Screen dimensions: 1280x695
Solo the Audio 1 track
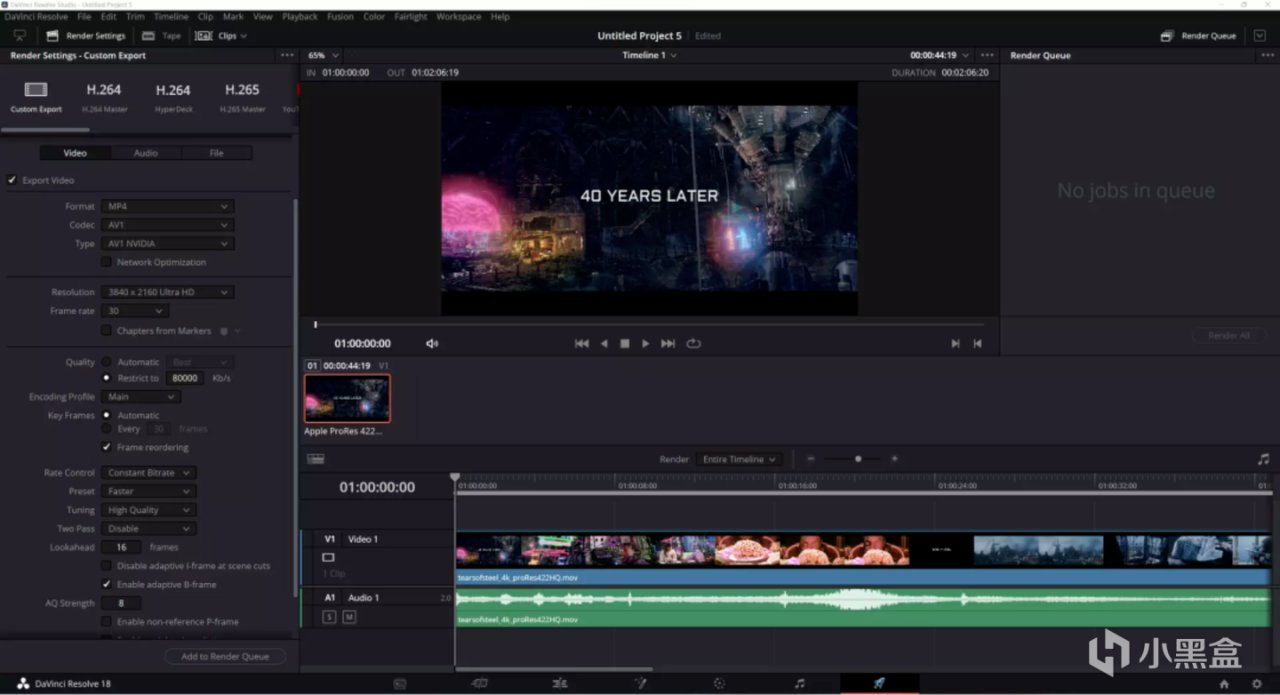click(x=329, y=617)
